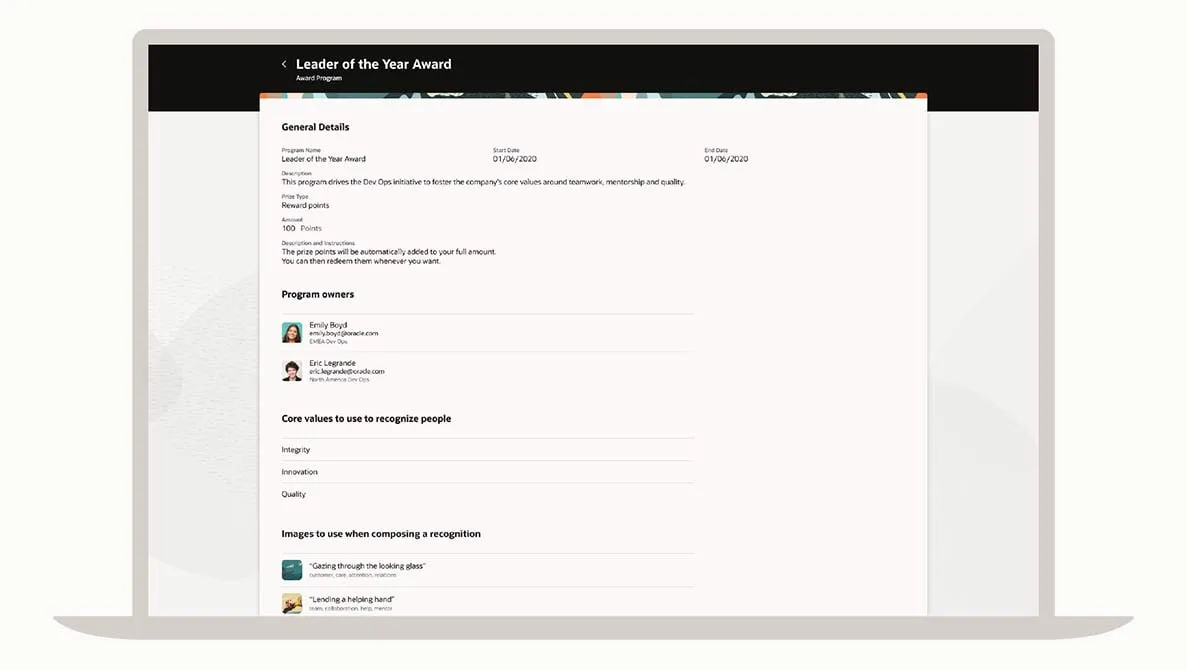
Task: Click the Program Name value
Action: click(323, 159)
